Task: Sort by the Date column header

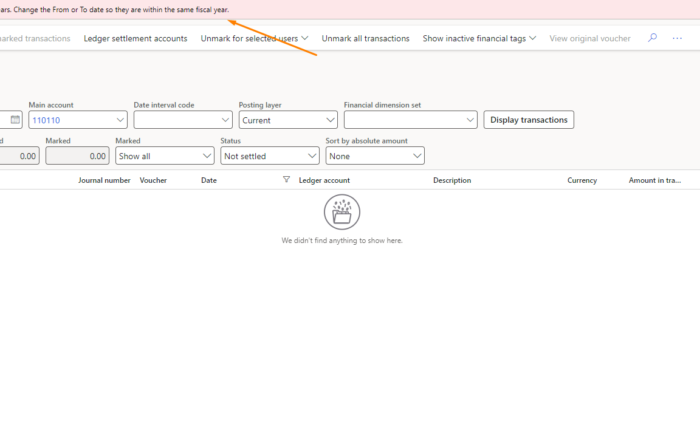Action: 208,180
